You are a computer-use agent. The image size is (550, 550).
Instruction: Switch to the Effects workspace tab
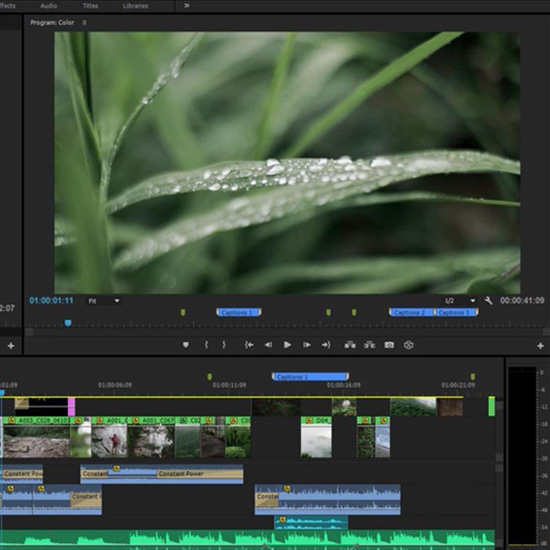point(7,6)
